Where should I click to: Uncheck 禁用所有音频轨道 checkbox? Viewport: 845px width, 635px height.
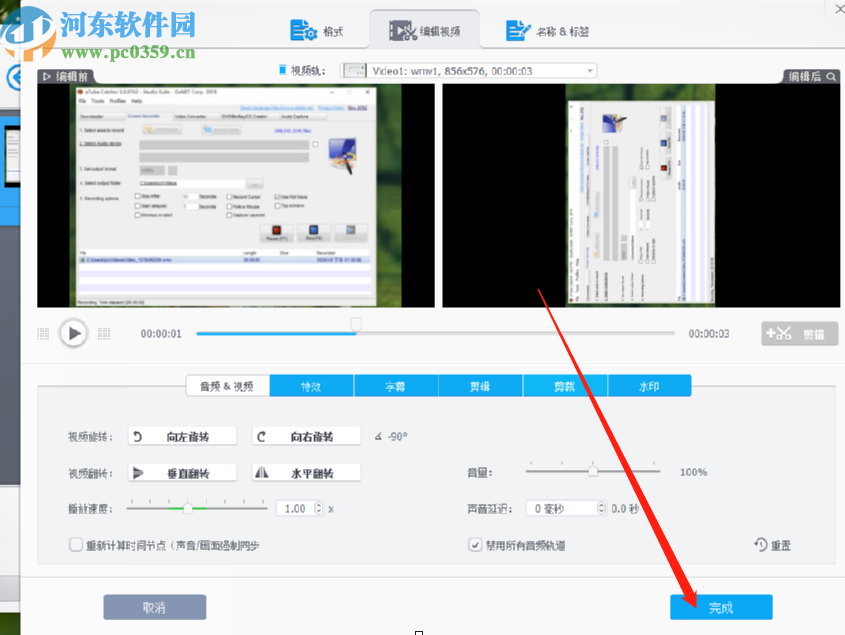coord(475,544)
